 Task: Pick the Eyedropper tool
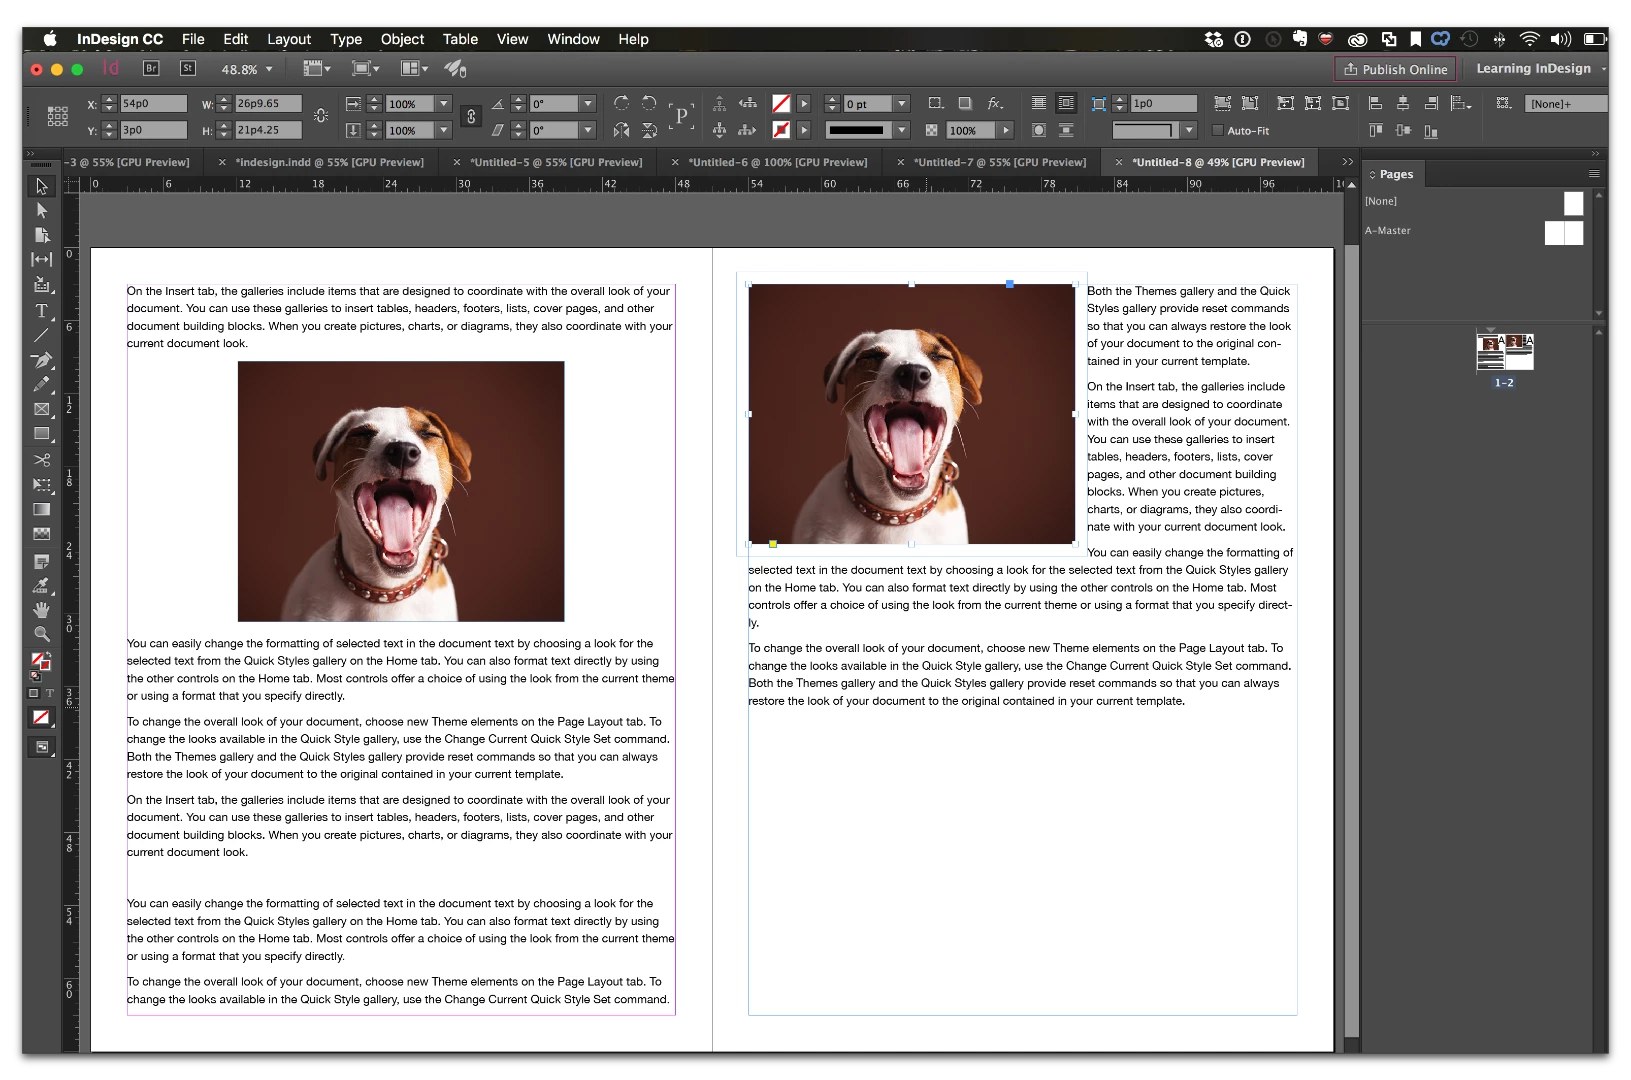(x=41, y=585)
